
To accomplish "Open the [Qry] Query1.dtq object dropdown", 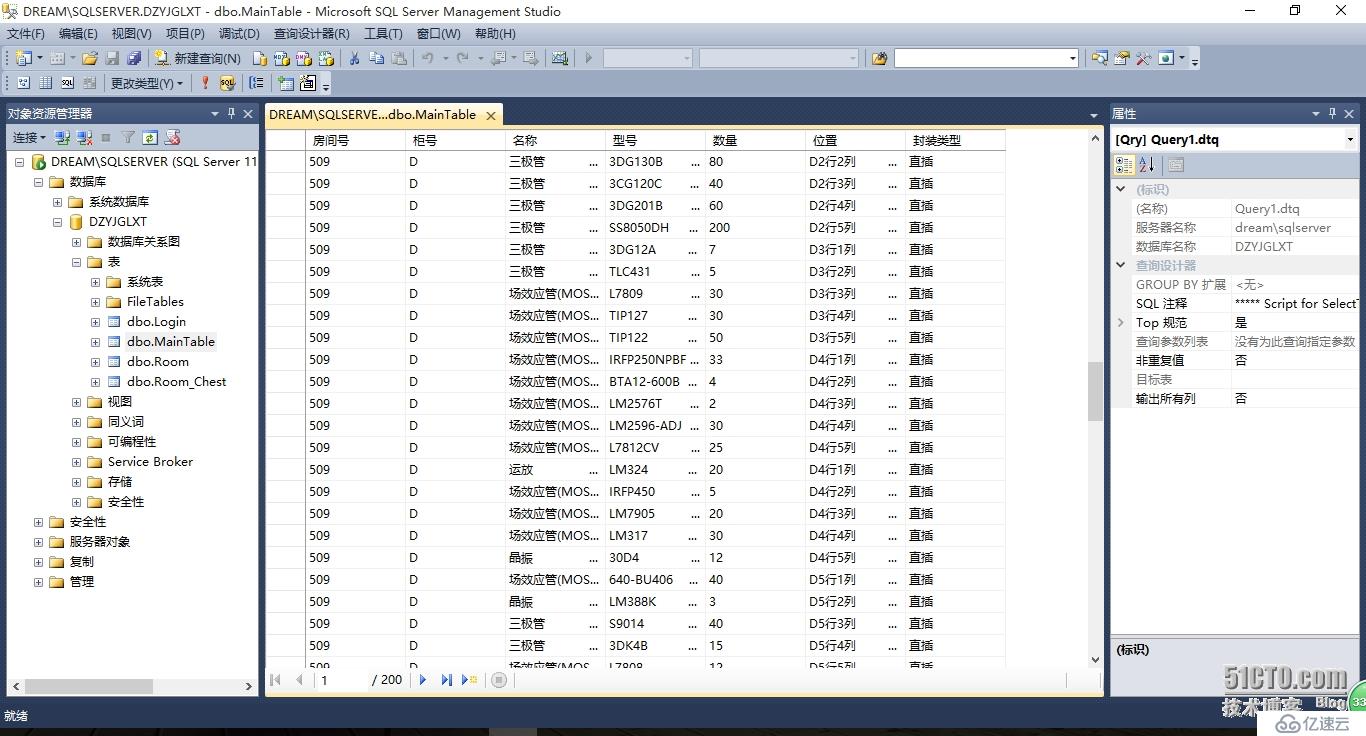I will pos(1350,140).
